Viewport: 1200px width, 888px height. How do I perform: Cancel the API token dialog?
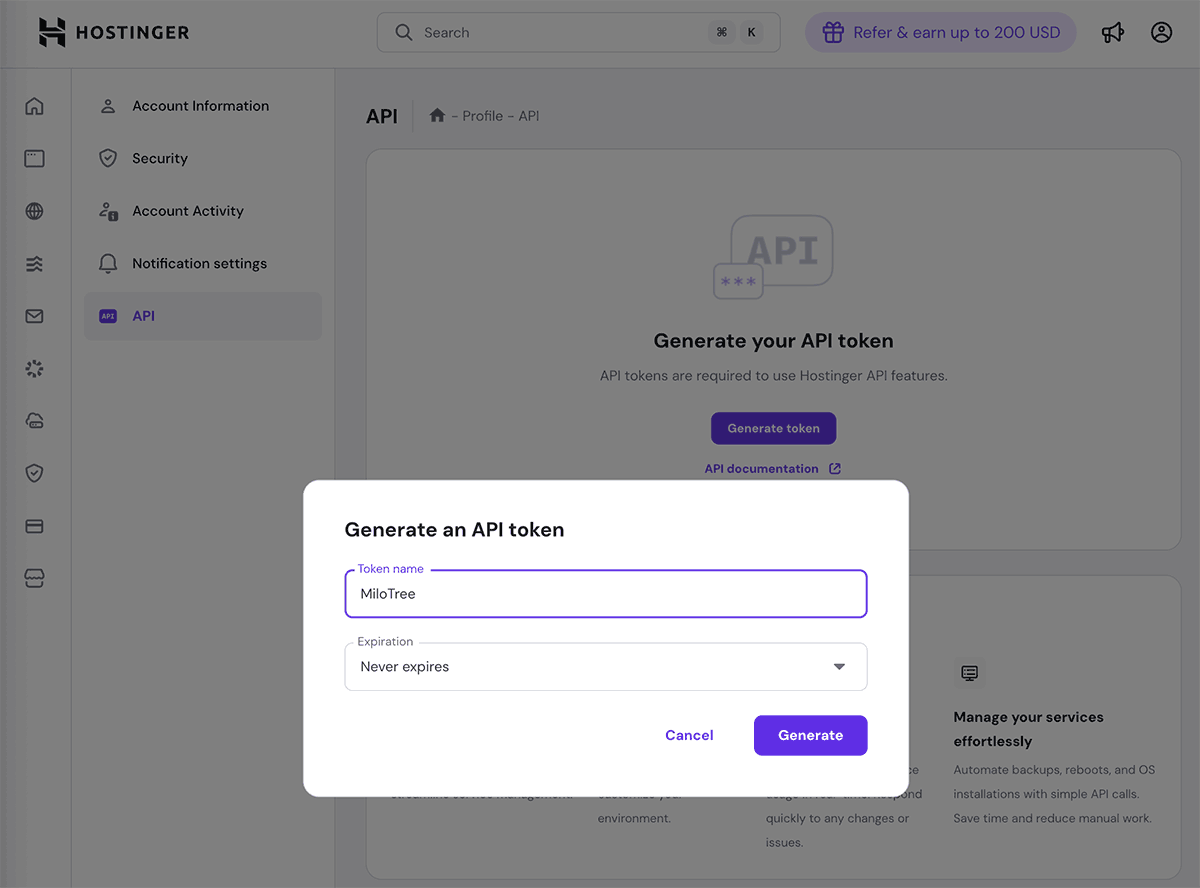(689, 735)
